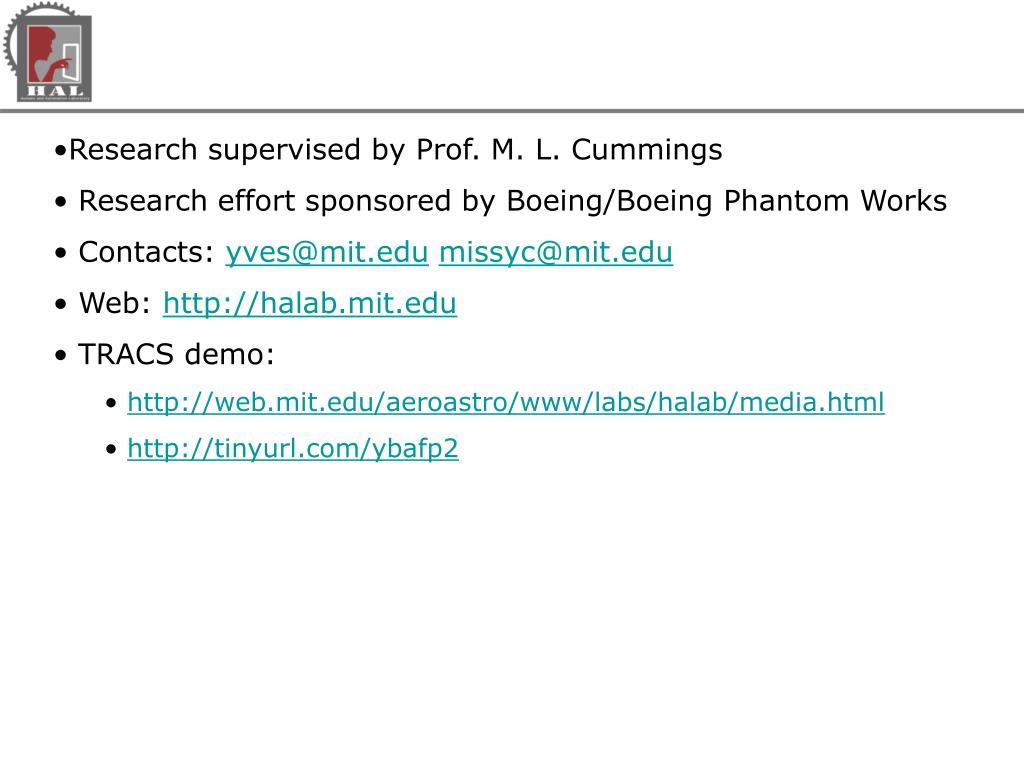
Task: Click the sub-bullet before the tinyurl link
Action: pyautogui.click(x=111, y=450)
